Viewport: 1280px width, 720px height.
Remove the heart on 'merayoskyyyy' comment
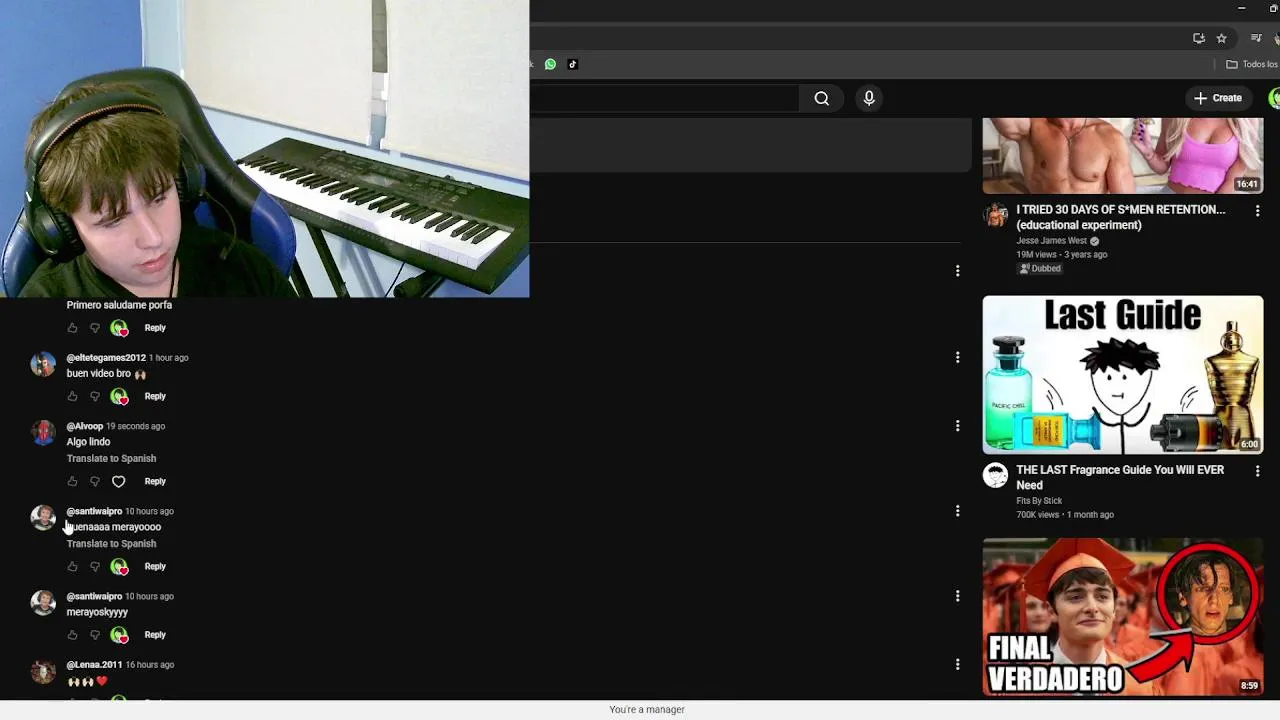[119, 634]
